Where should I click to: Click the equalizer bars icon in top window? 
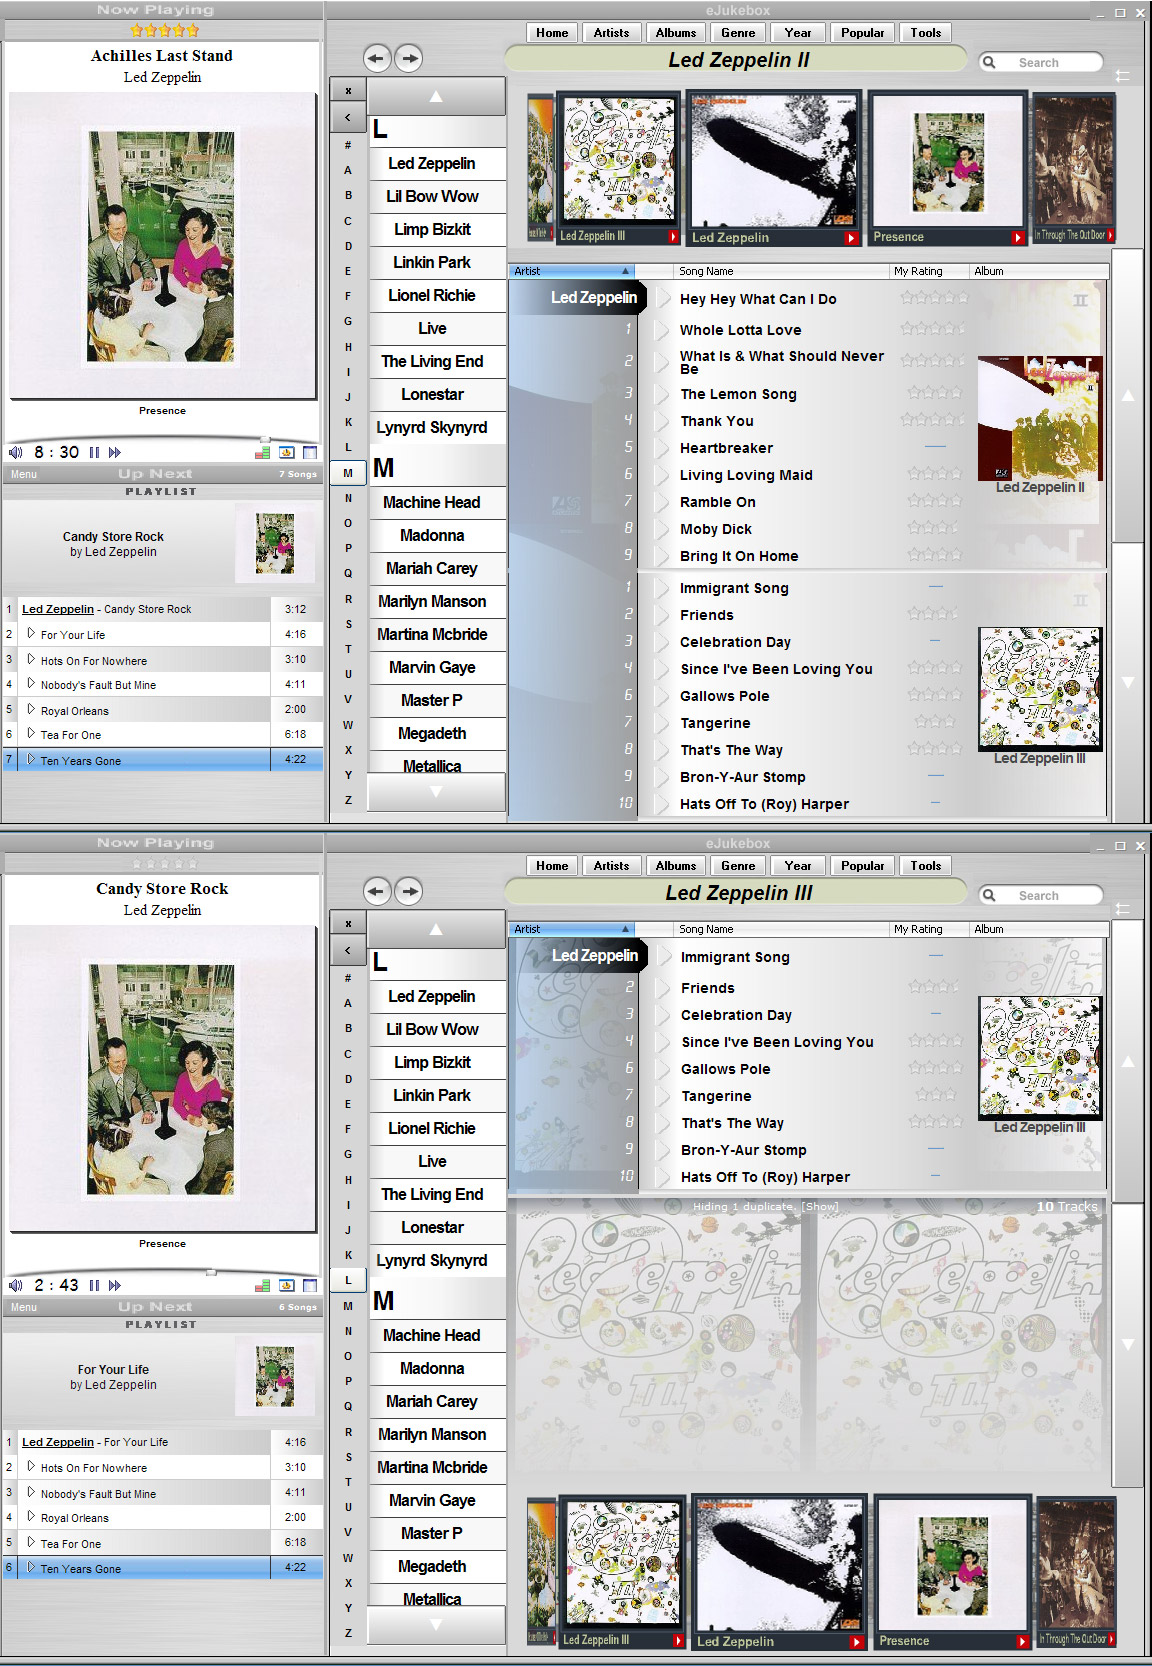pyautogui.click(x=262, y=452)
